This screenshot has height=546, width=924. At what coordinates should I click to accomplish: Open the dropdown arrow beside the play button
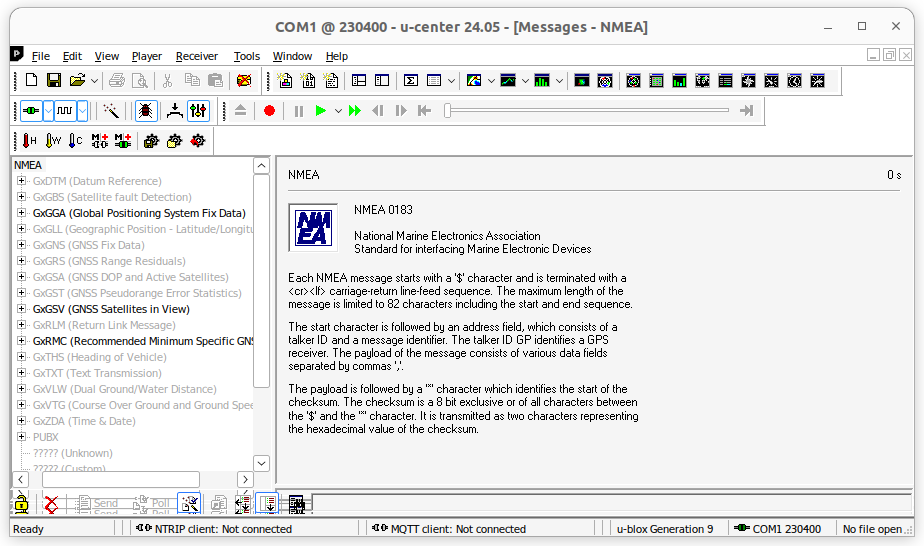point(338,111)
